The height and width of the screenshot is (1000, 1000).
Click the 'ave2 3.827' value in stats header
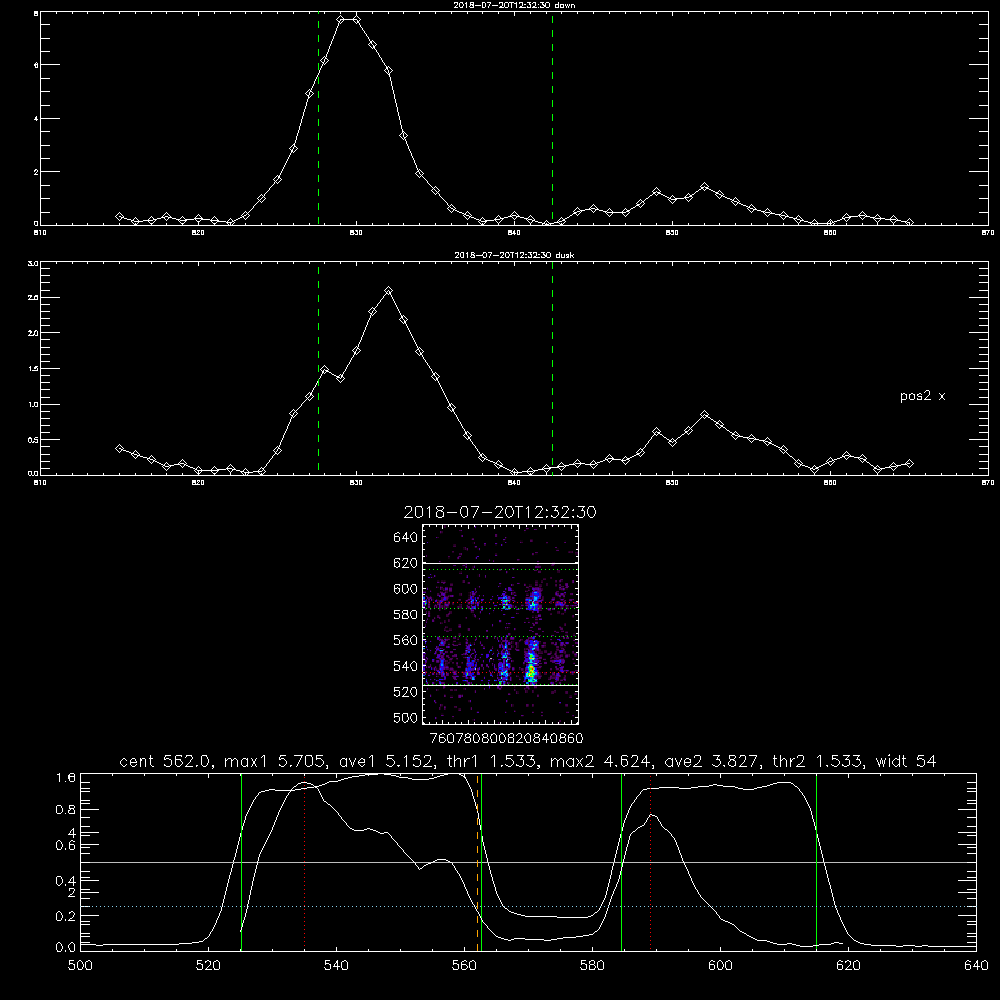pos(711,761)
